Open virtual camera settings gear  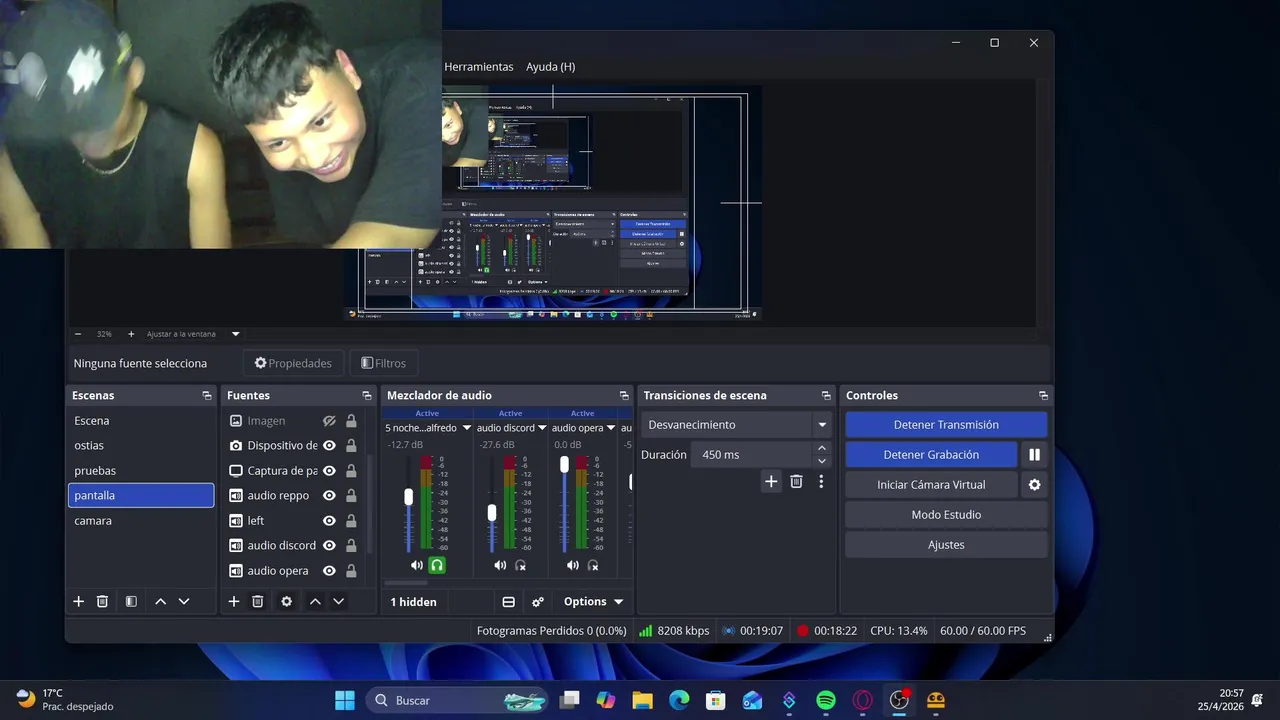pos(1034,484)
